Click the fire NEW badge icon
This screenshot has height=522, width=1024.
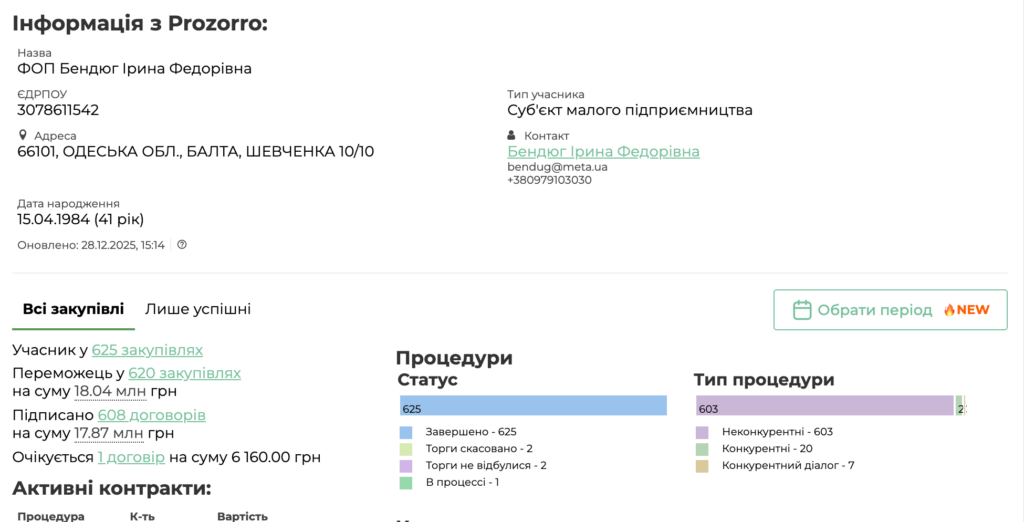click(x=949, y=310)
